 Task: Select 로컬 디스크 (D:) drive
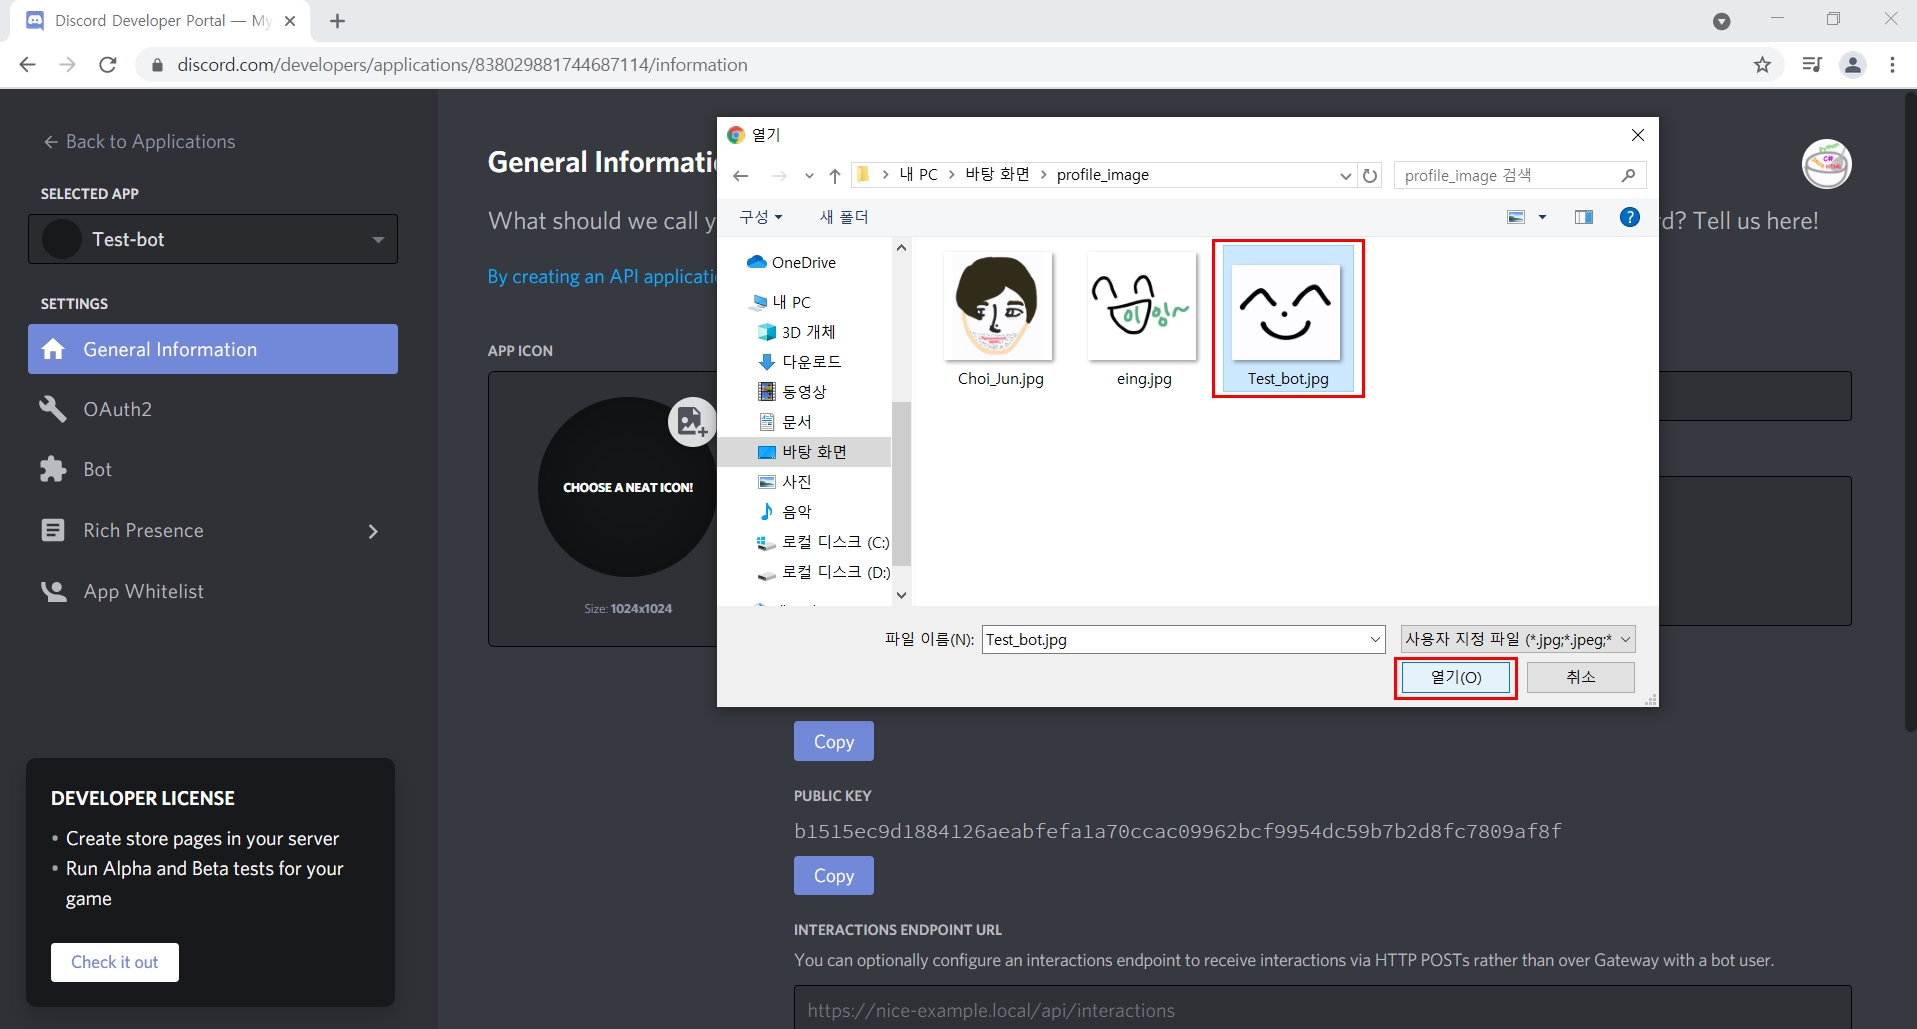pyautogui.click(x=823, y=572)
